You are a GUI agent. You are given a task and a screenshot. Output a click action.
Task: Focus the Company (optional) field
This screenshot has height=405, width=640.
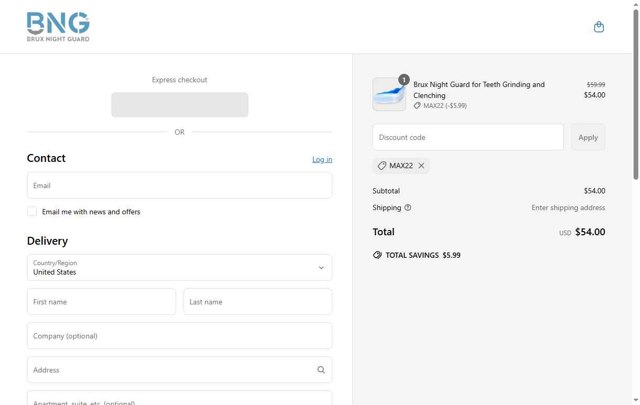tap(180, 336)
